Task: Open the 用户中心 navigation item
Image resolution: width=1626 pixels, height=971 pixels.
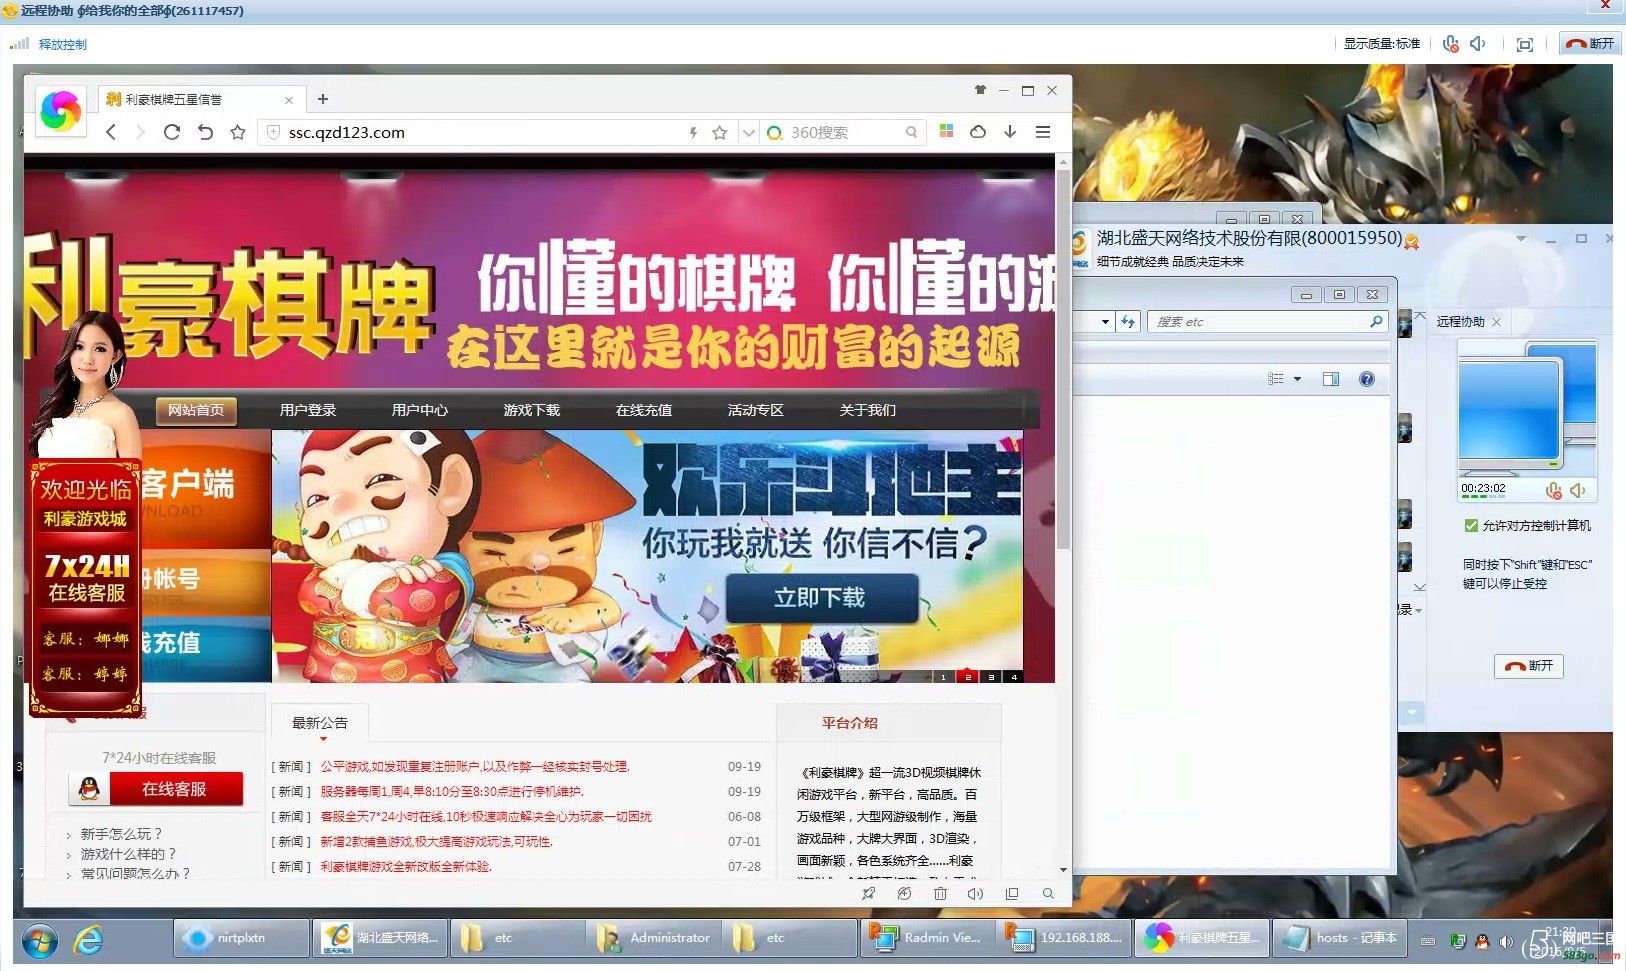Action: point(420,410)
